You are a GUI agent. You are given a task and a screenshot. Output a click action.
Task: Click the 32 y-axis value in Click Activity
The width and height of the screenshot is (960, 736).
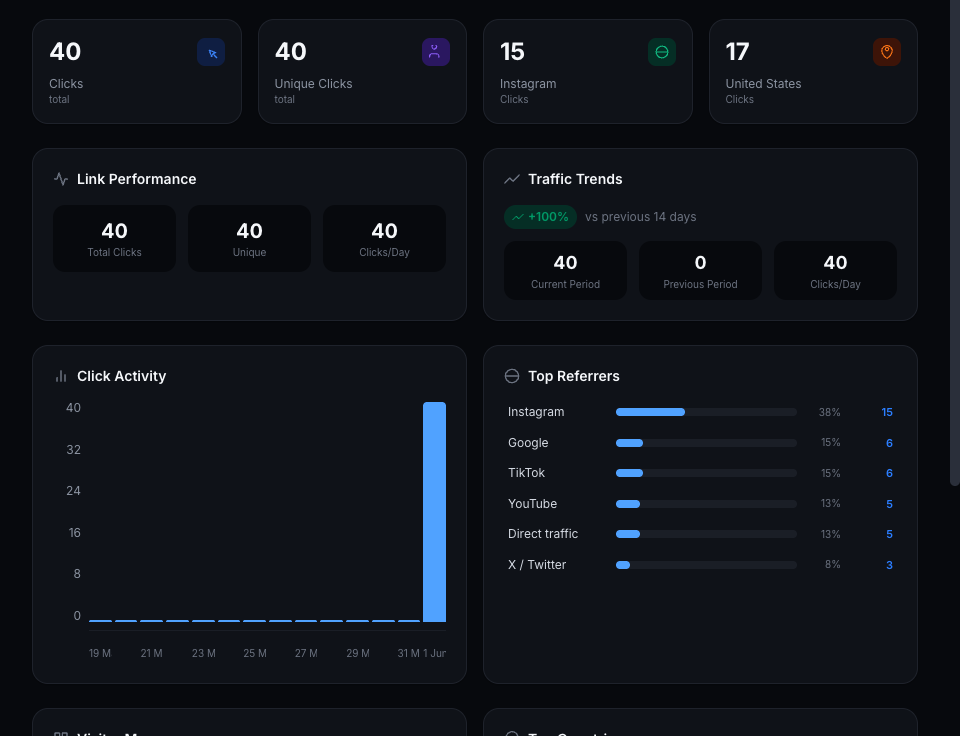point(73,449)
